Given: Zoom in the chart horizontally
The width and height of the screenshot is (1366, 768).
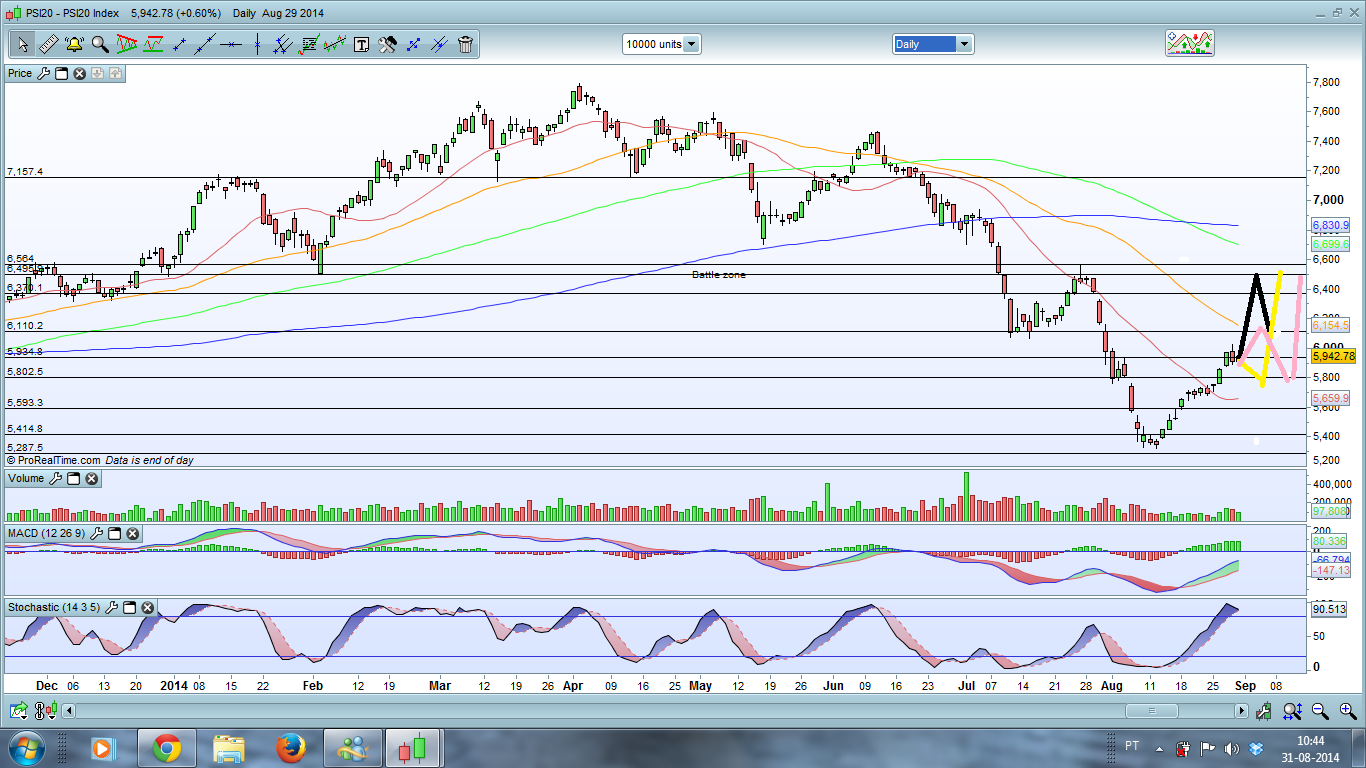Looking at the screenshot, I should tap(1346, 711).
